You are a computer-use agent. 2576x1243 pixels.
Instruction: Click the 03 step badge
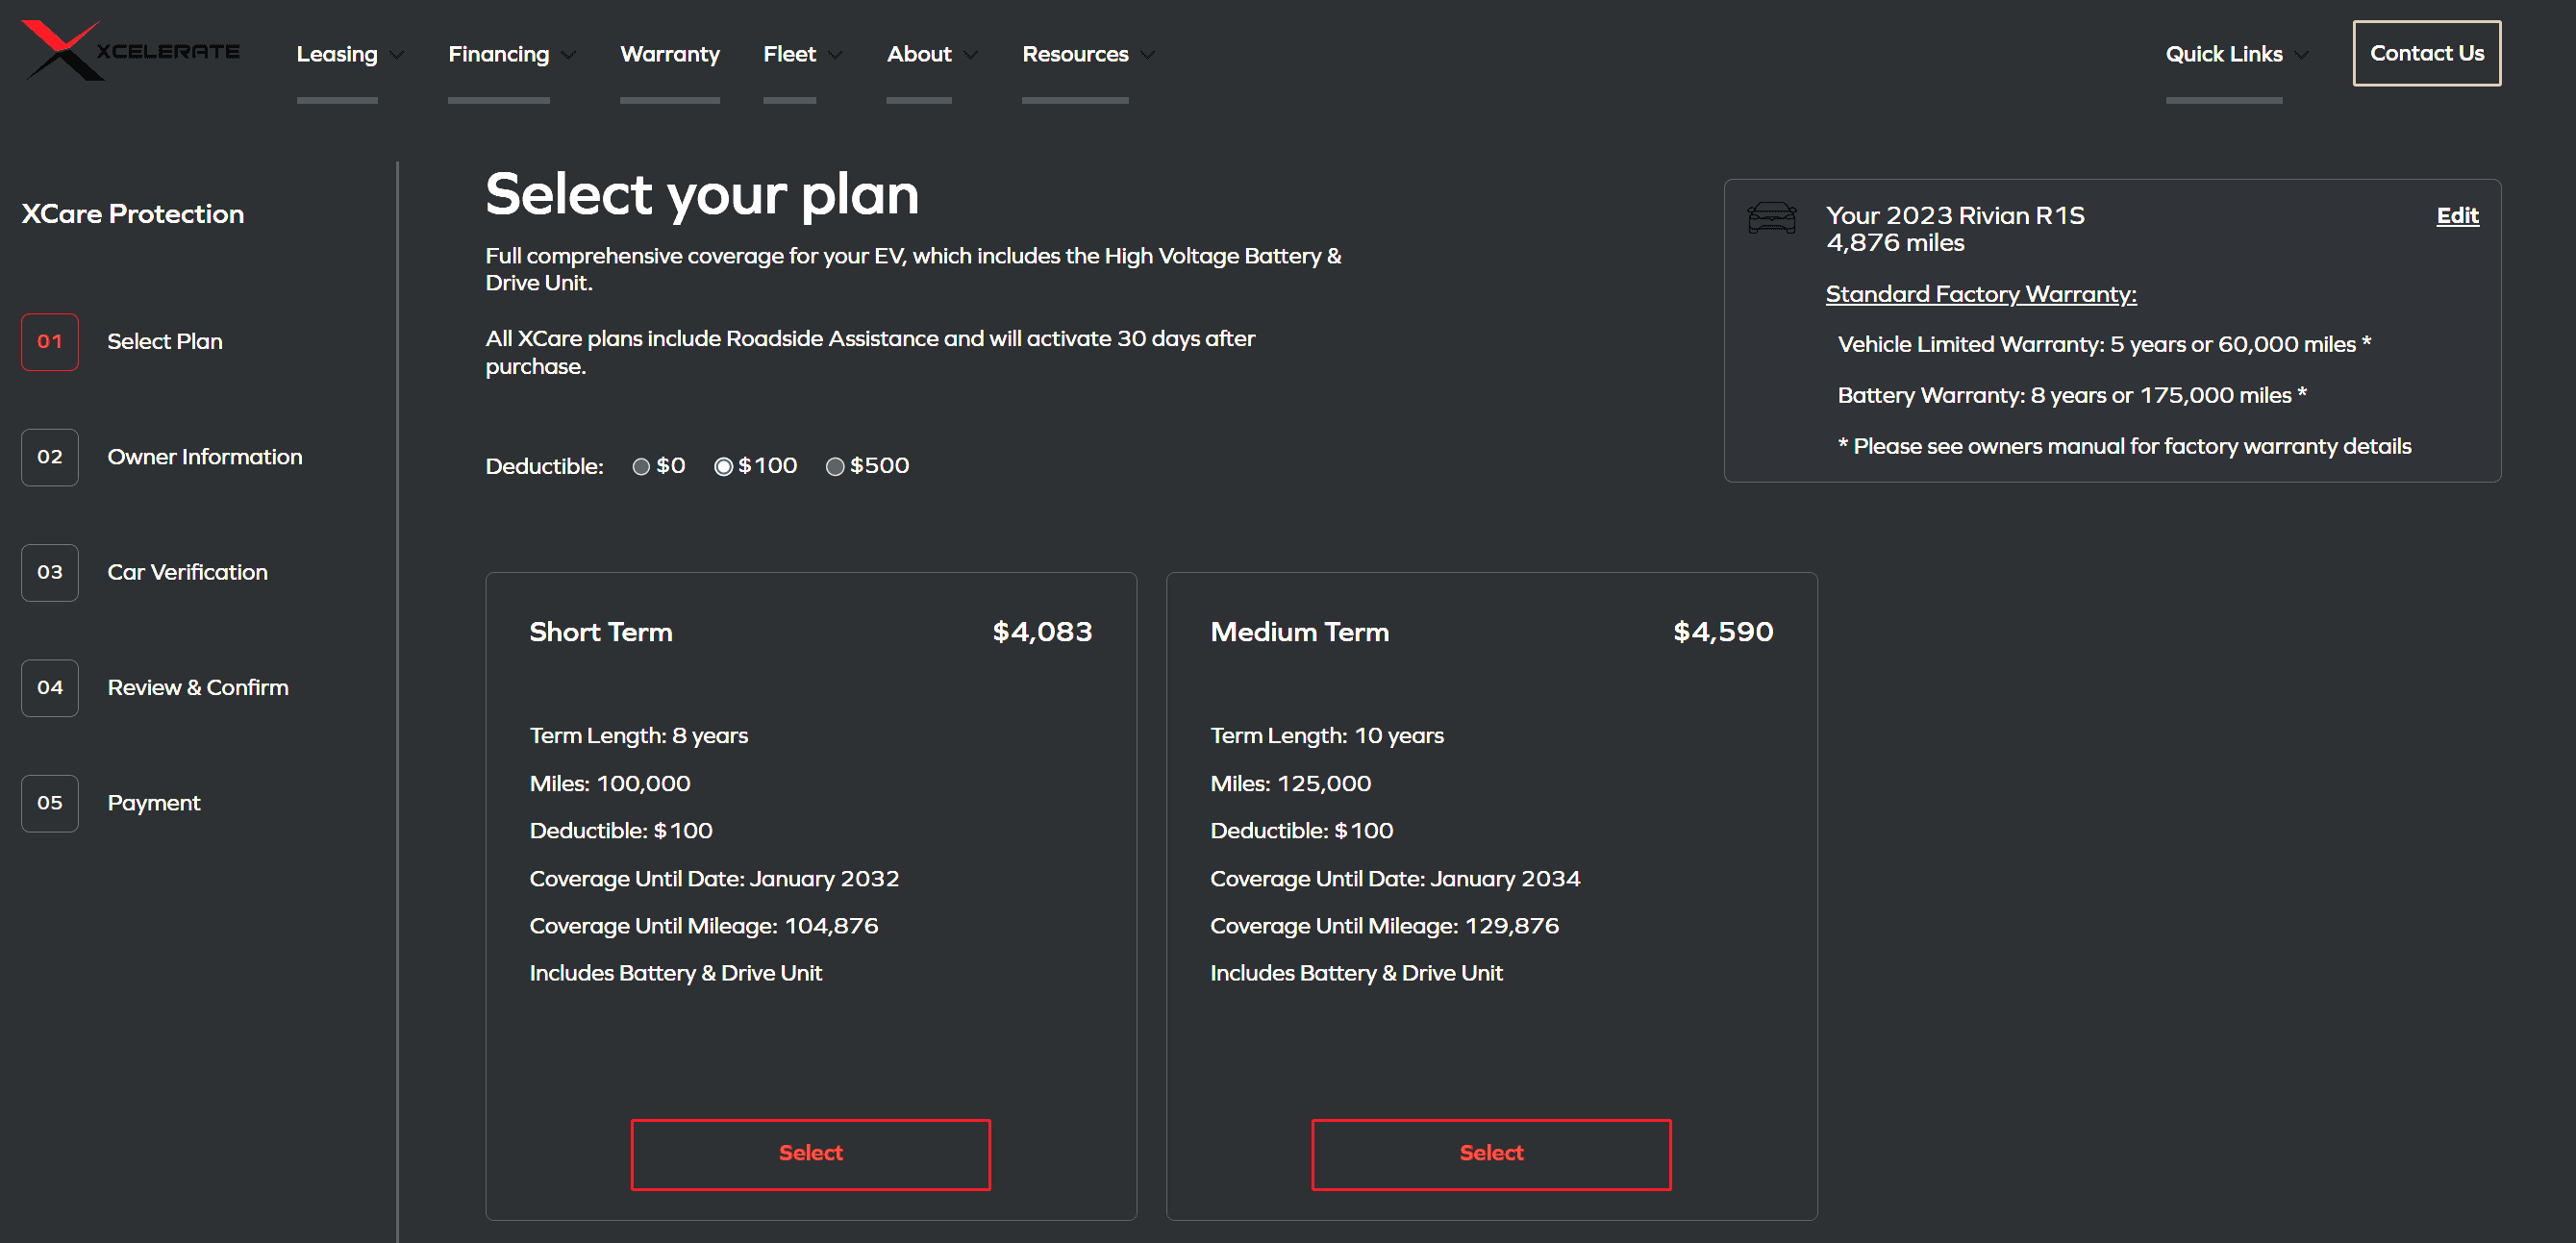50,572
